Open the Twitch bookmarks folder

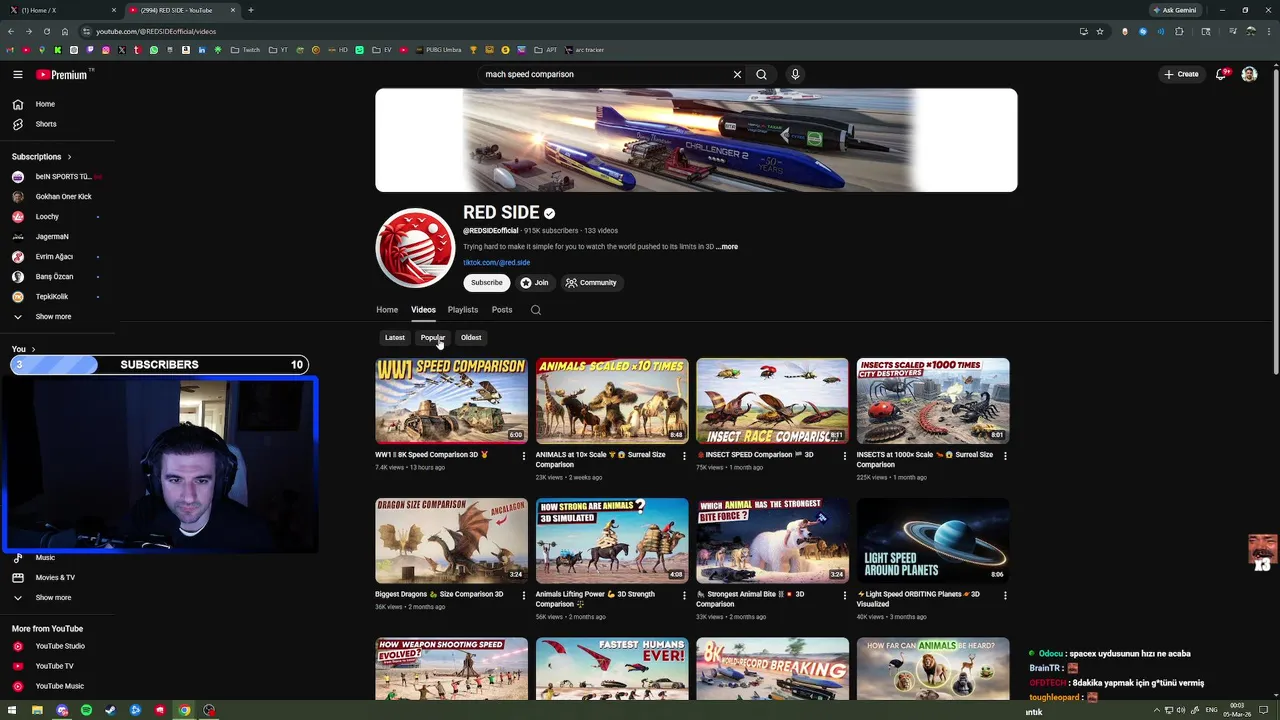[245, 50]
